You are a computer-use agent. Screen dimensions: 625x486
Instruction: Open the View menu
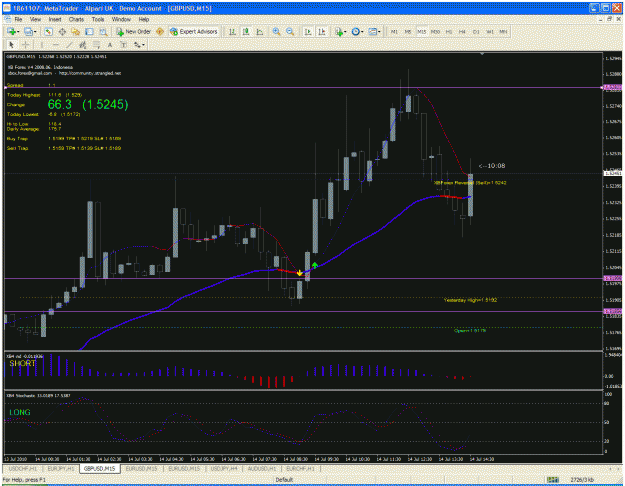[x=35, y=19]
